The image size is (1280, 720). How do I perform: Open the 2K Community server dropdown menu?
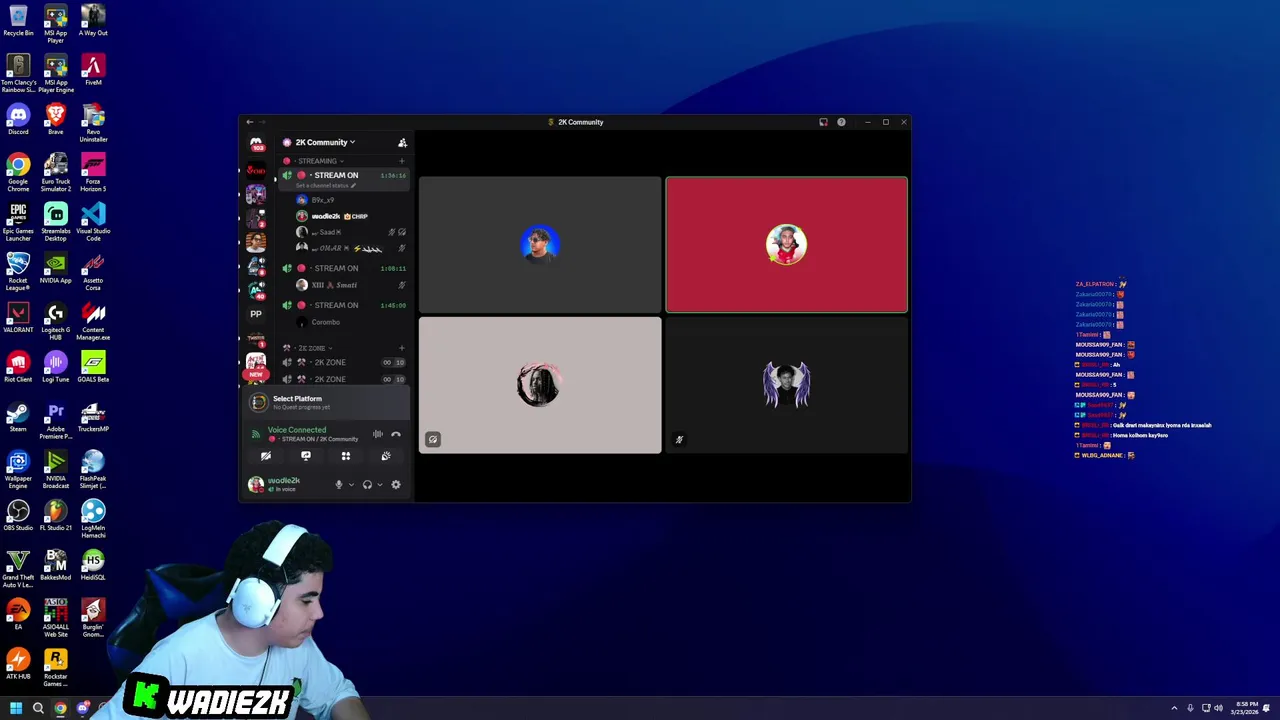[325, 142]
